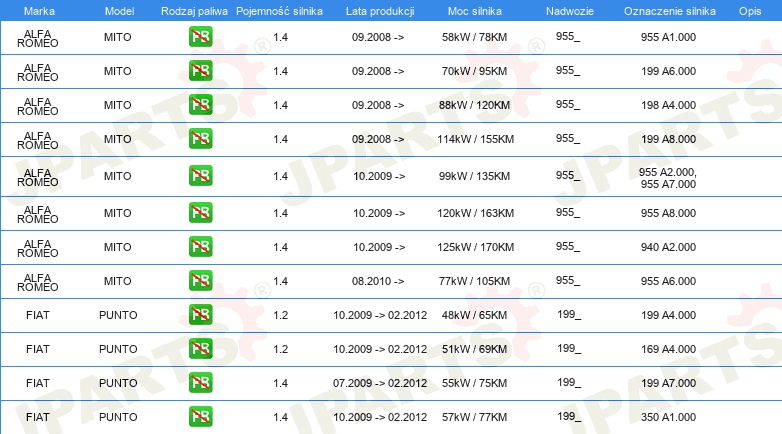This screenshot has height=434, width=782.
Task: Click capacity 1.4 in the 199 A8.000 row
Action: coord(280,139)
